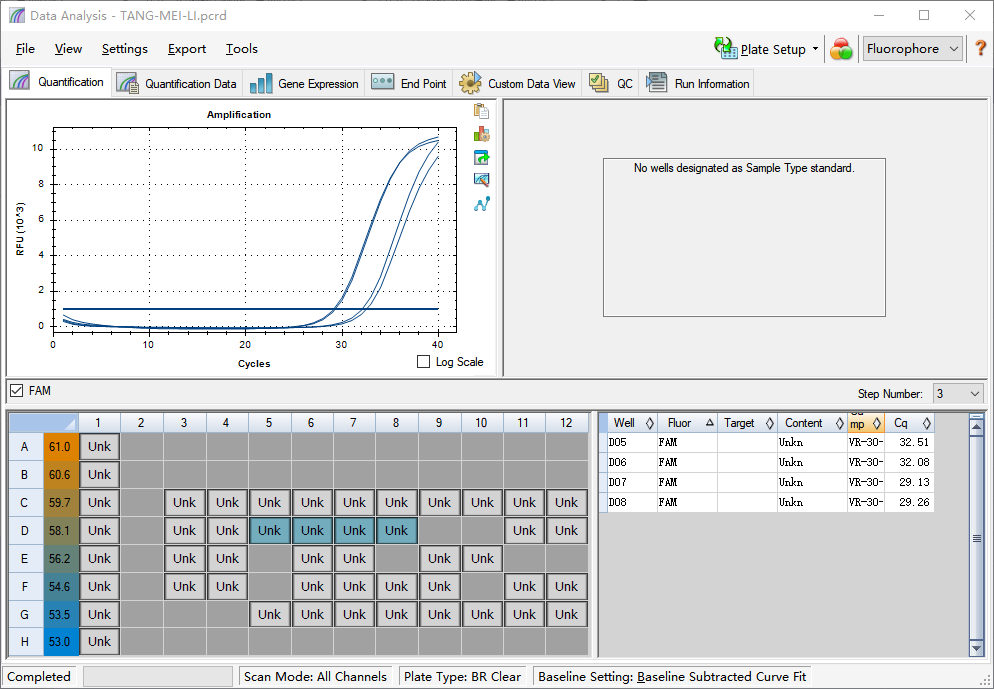994x689 pixels.
Task: Click the table scrollbar down arrow
Action: (976, 648)
